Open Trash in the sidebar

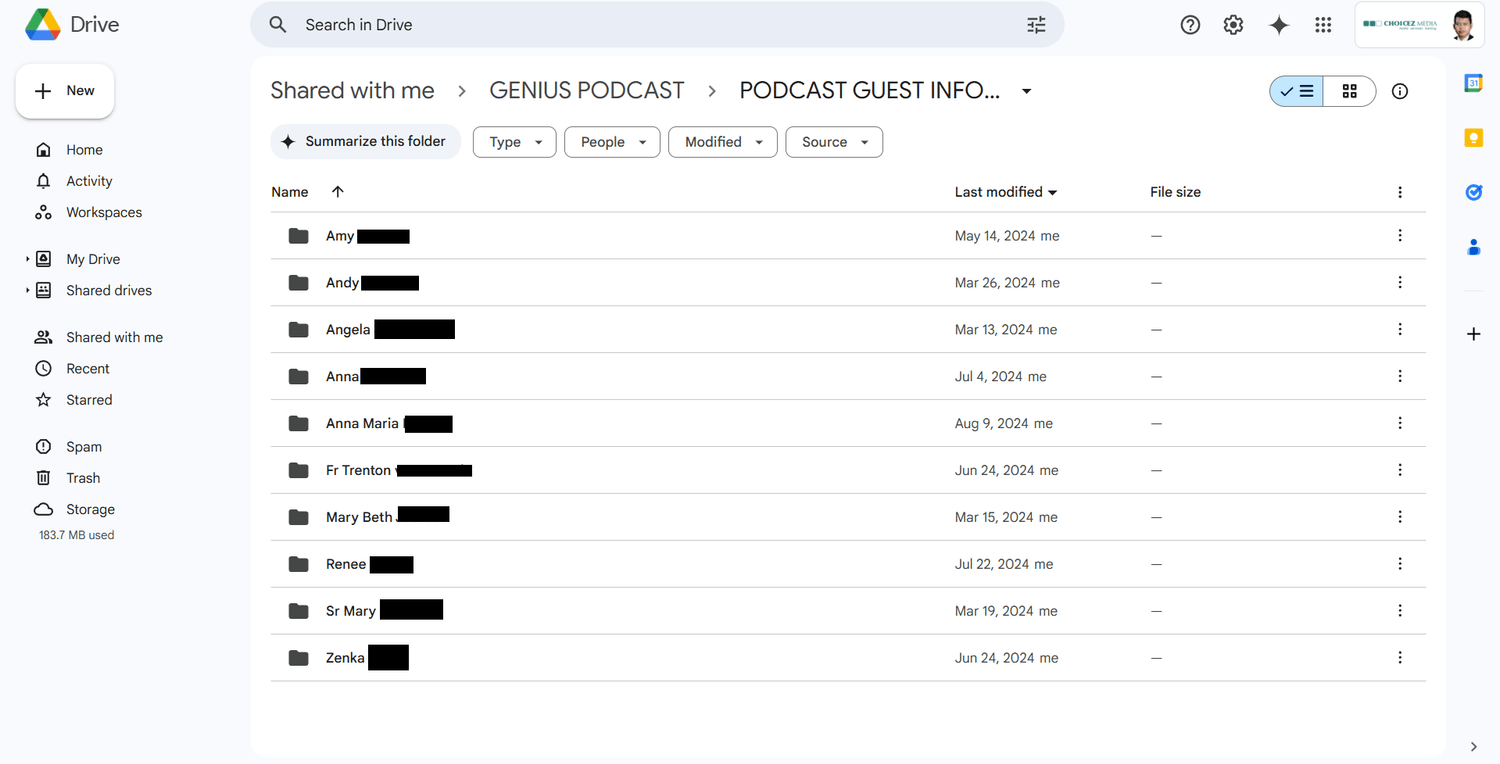click(83, 478)
